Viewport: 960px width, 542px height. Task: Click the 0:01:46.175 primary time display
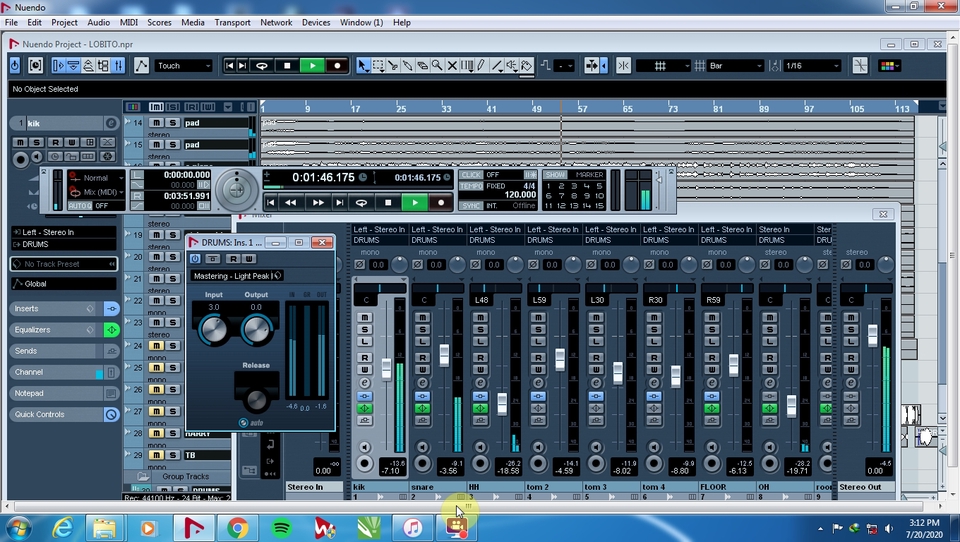323,178
